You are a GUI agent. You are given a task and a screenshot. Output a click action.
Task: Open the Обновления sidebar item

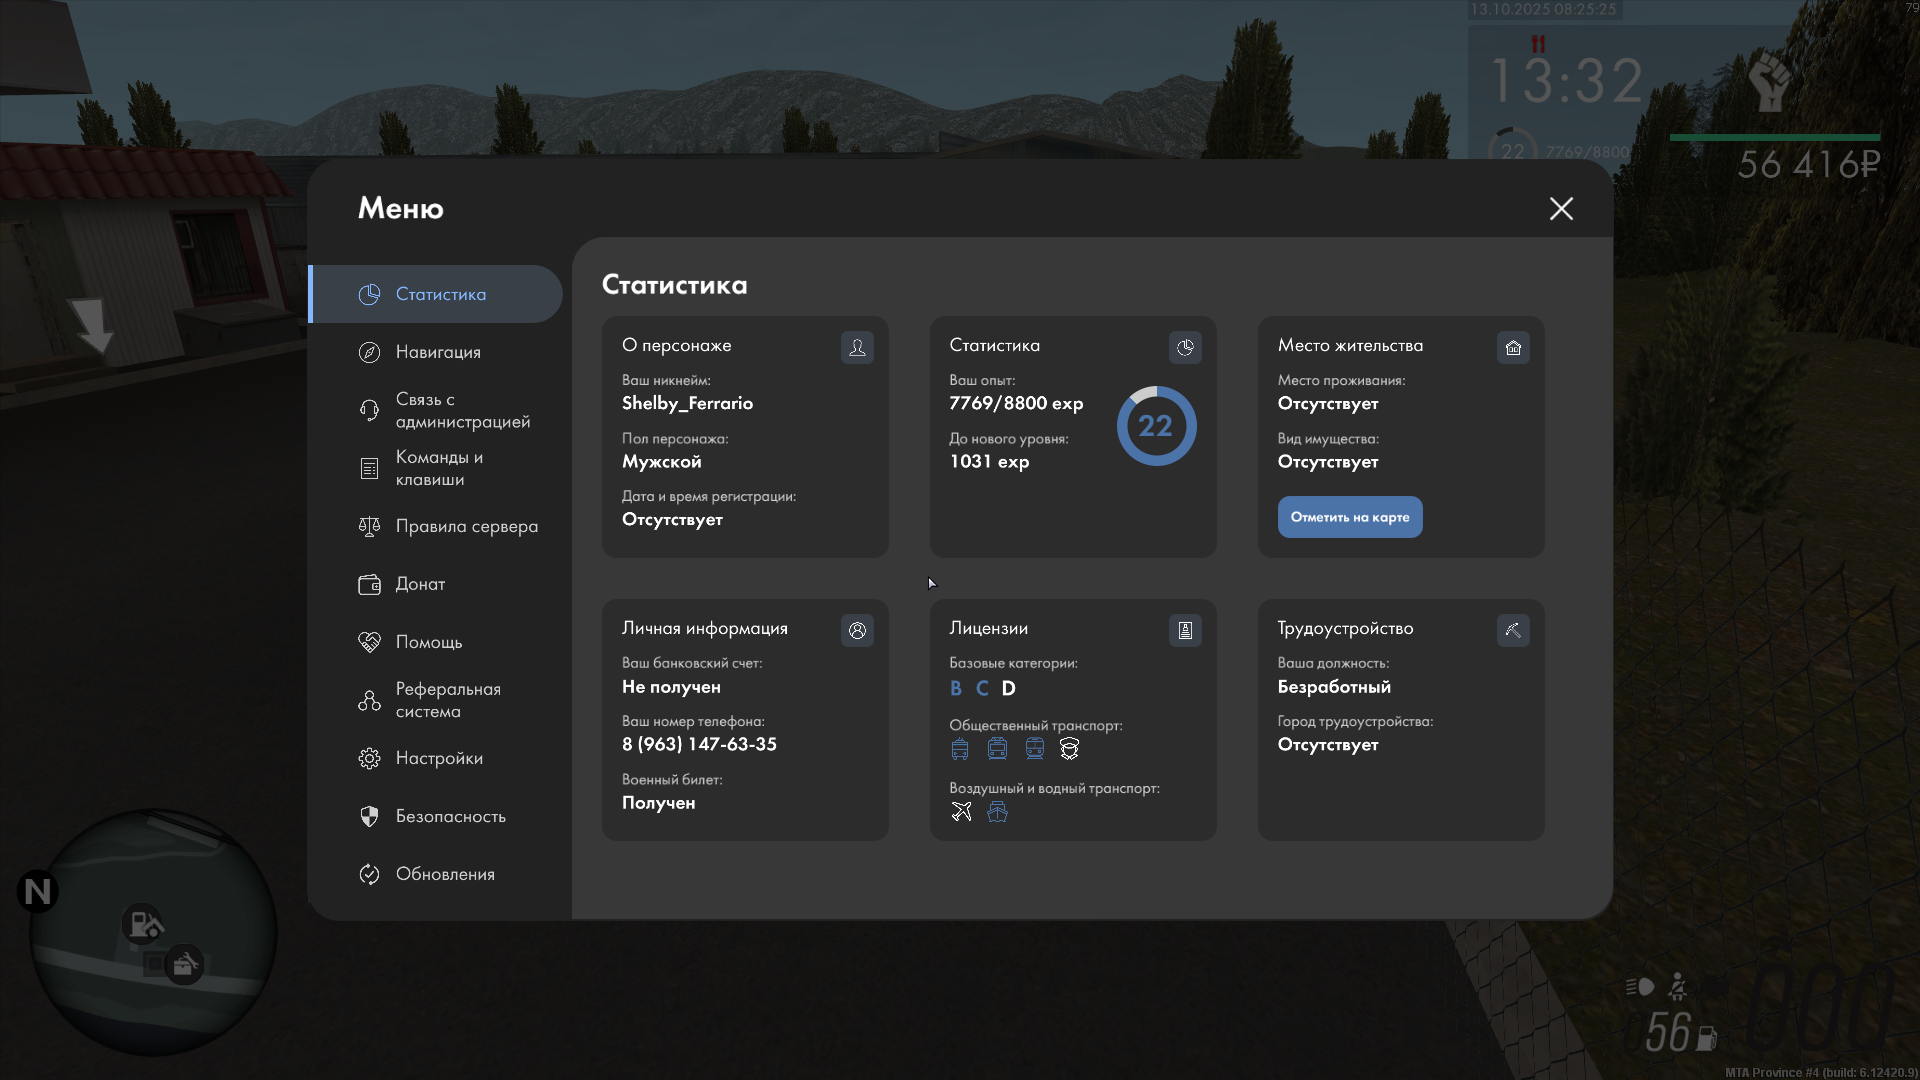[x=445, y=874]
